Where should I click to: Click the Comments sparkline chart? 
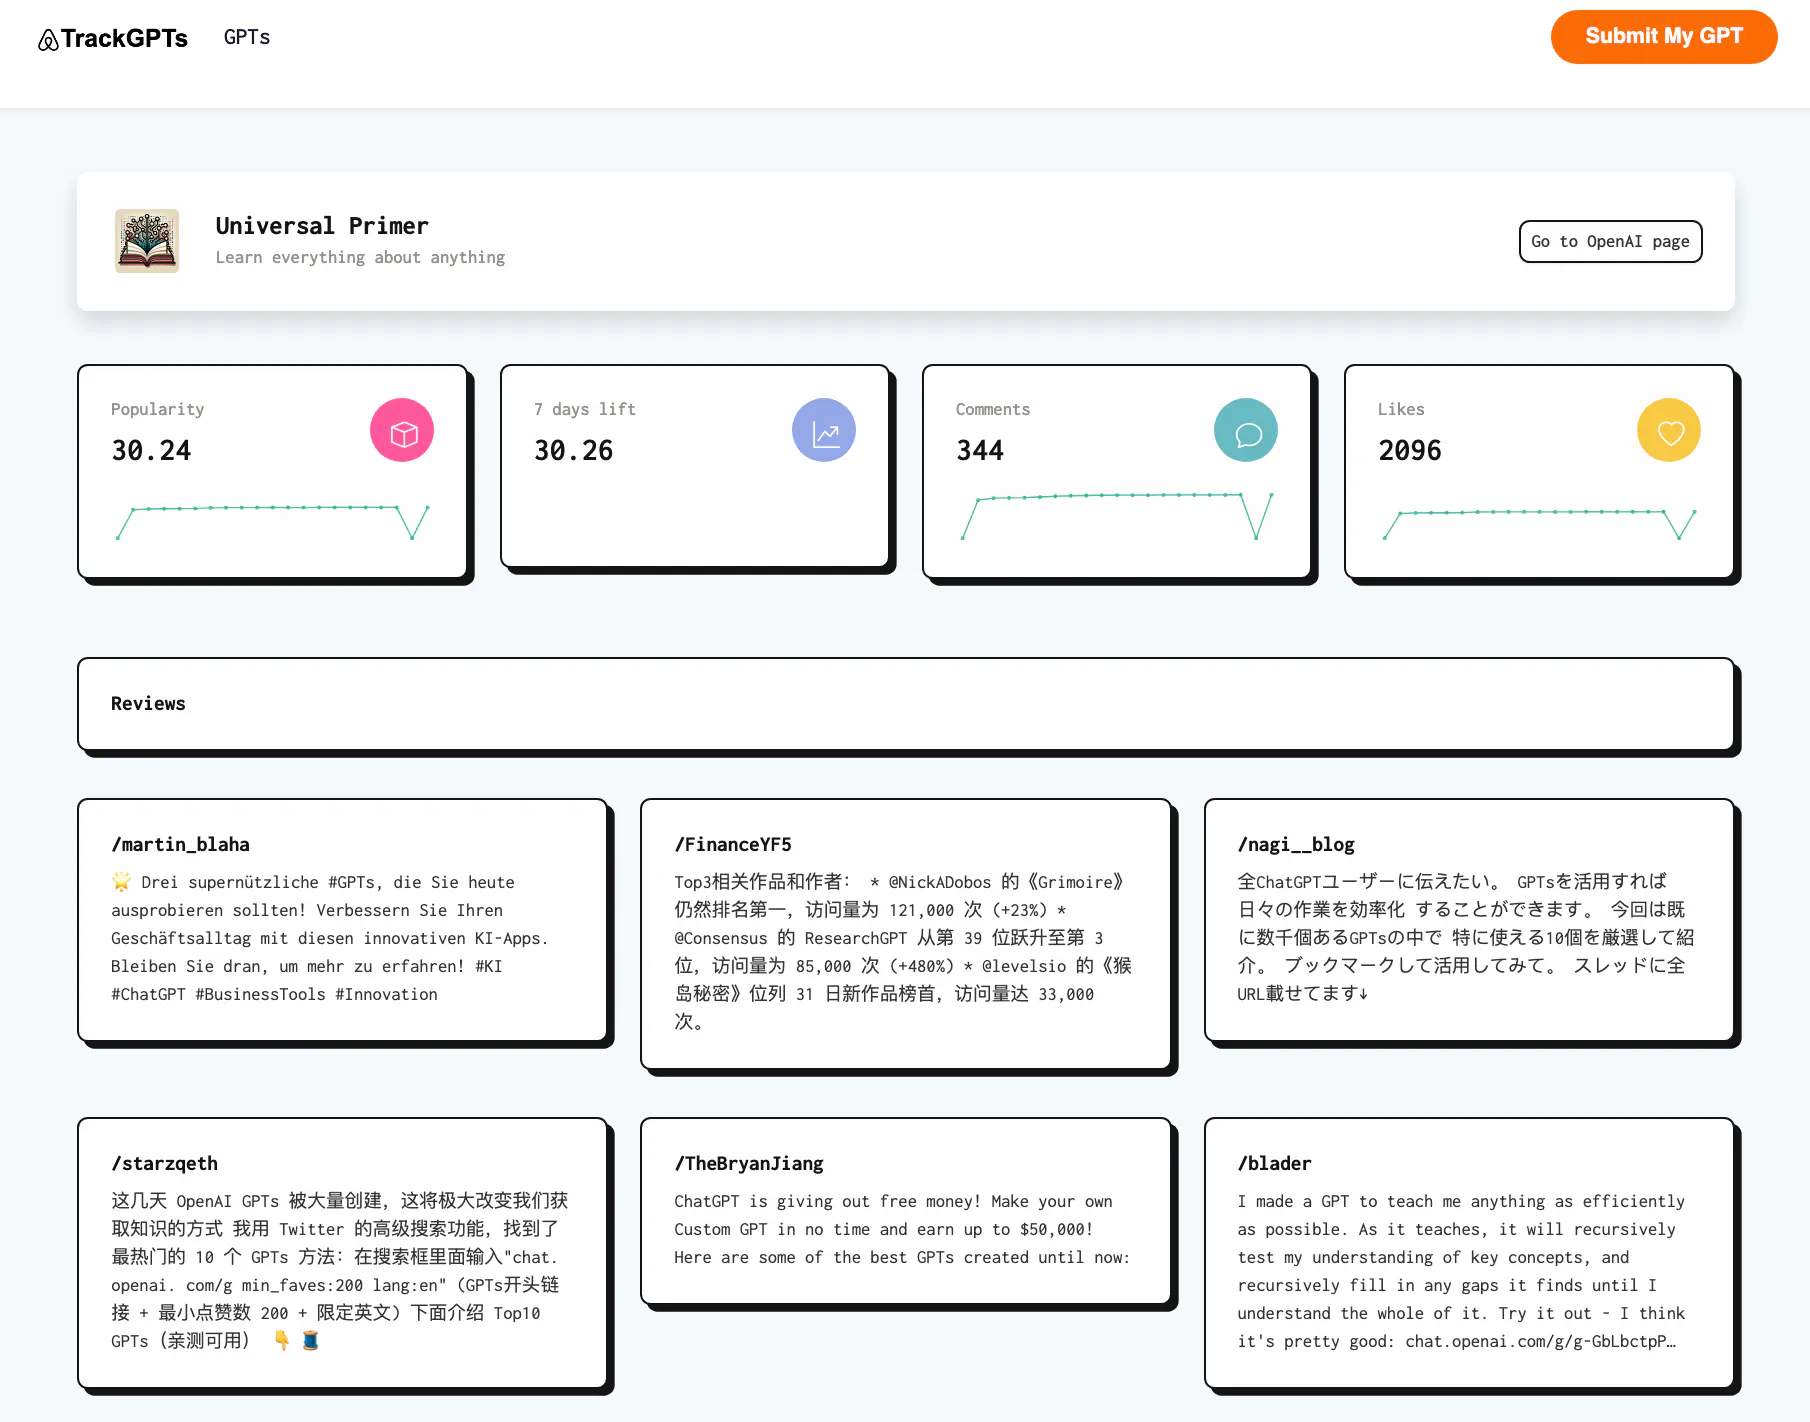tap(1117, 516)
